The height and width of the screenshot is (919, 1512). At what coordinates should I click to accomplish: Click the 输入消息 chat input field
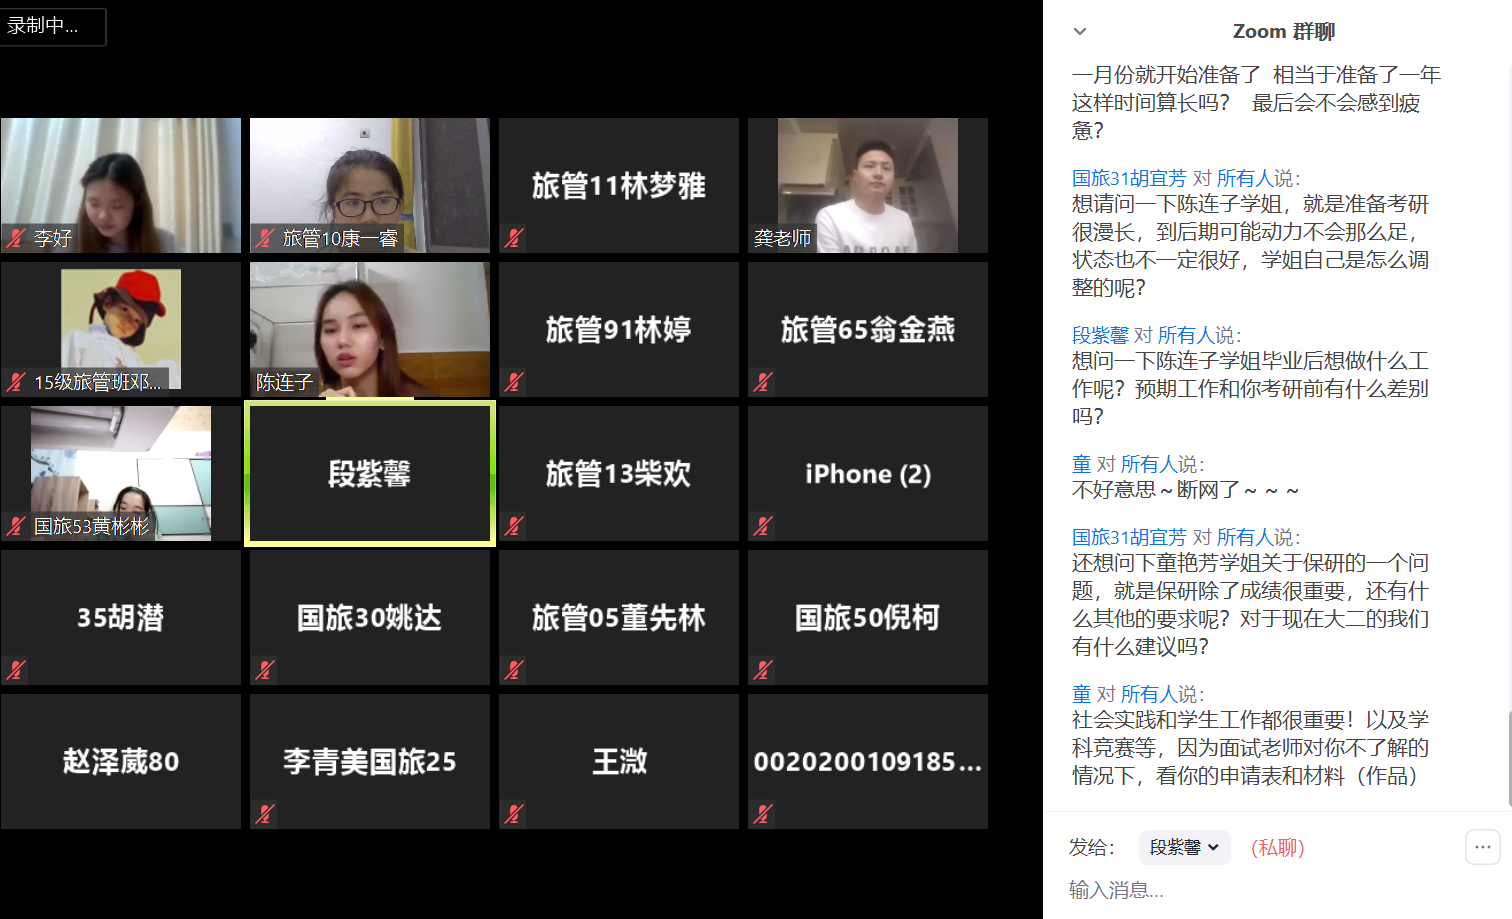(1277, 890)
